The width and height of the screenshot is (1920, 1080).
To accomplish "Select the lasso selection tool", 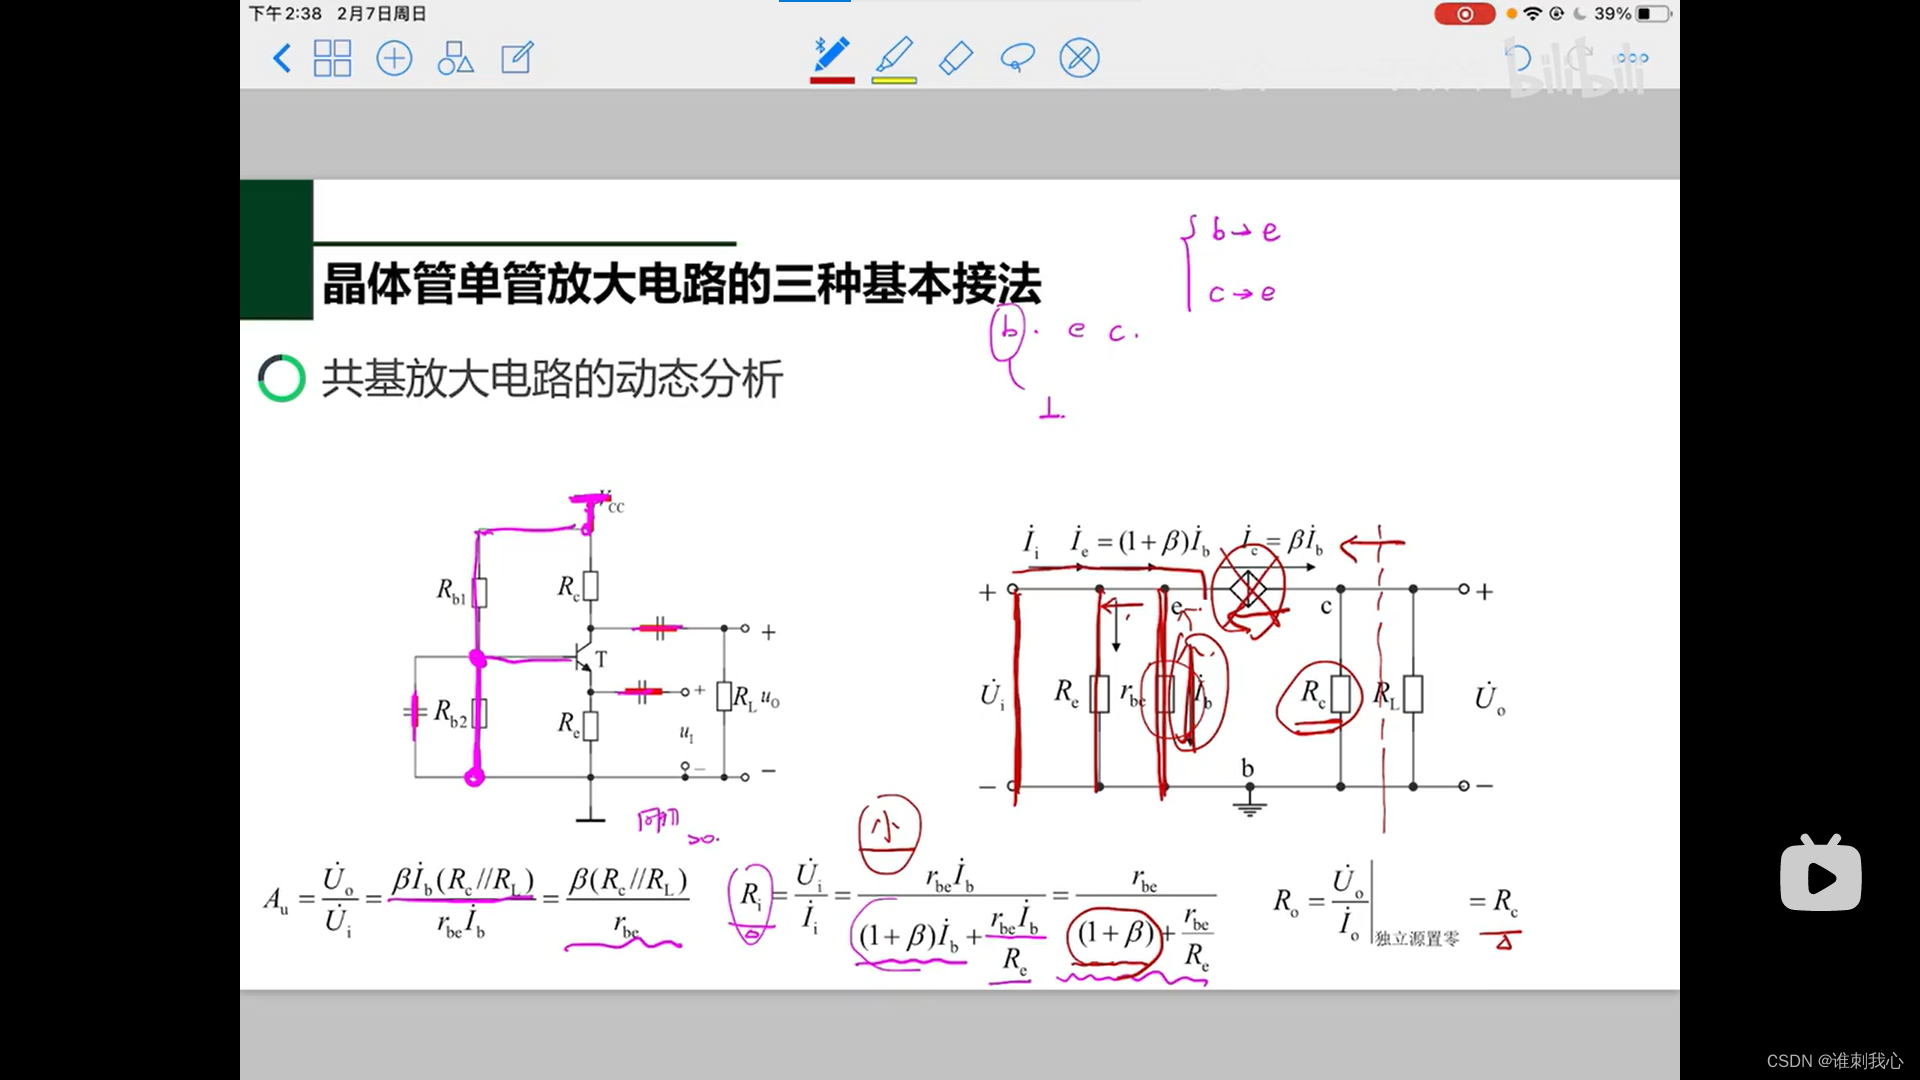I will pos(1017,58).
